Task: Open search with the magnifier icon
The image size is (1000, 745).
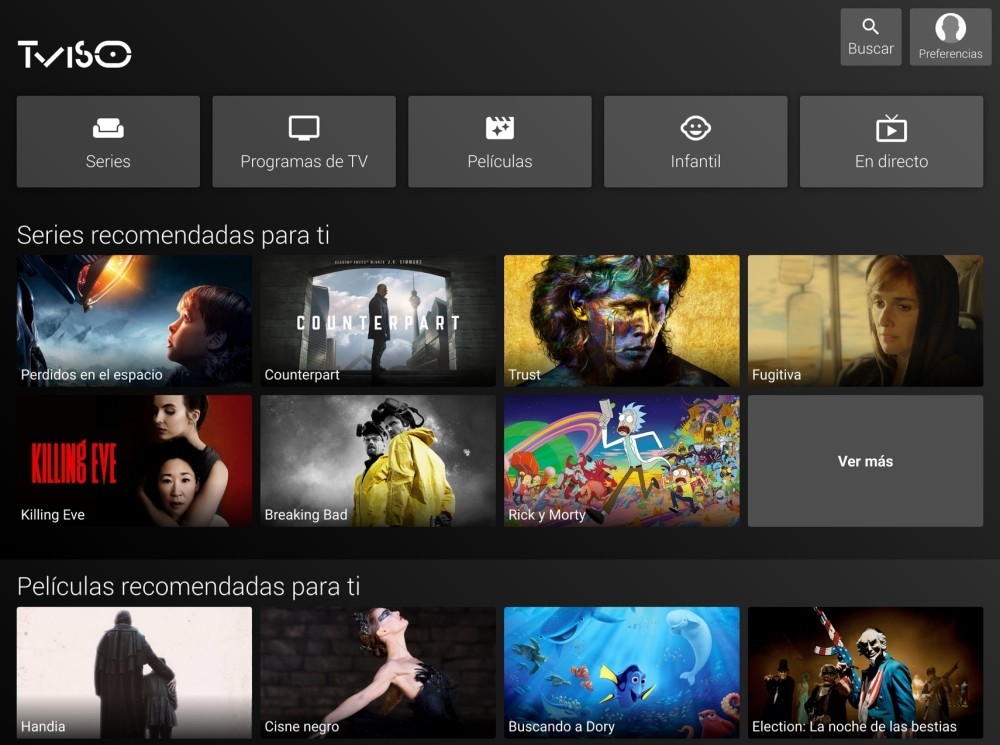Action: tap(870, 29)
